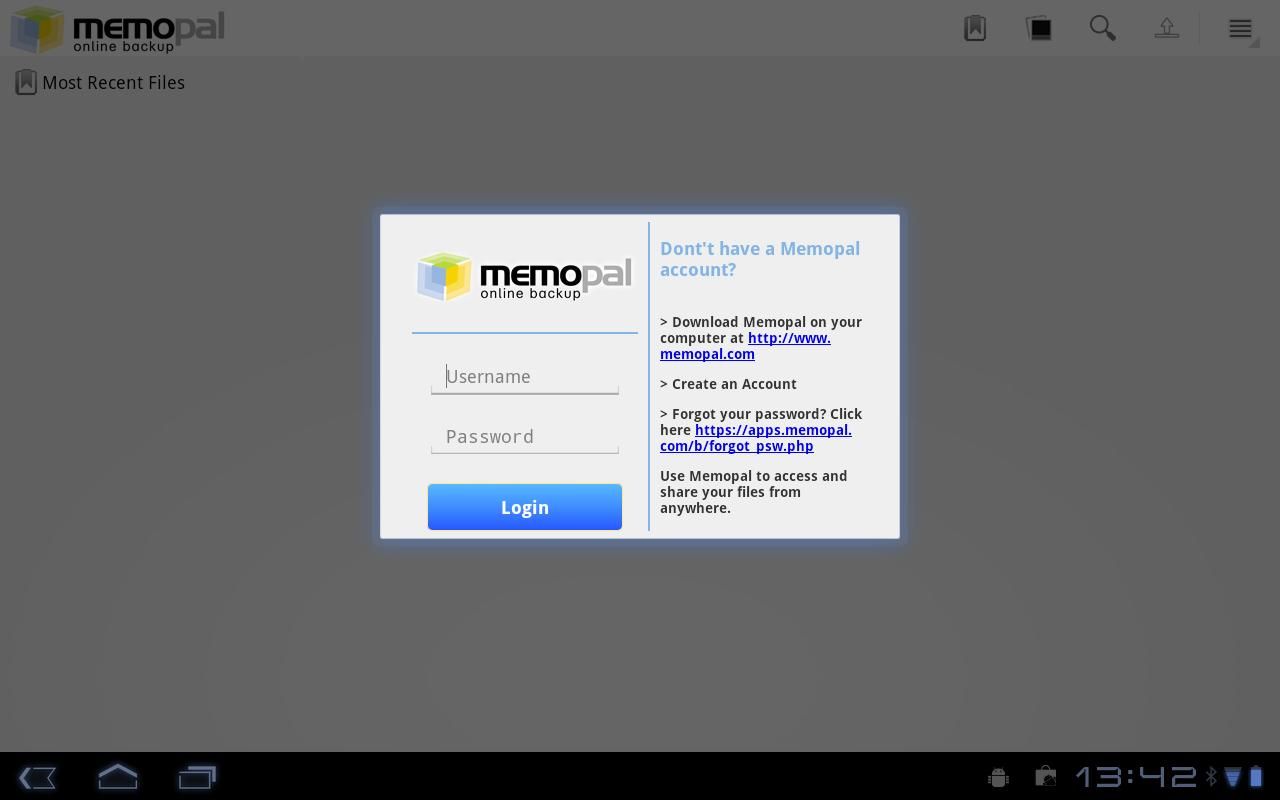Click inside the Password field

coord(524,436)
